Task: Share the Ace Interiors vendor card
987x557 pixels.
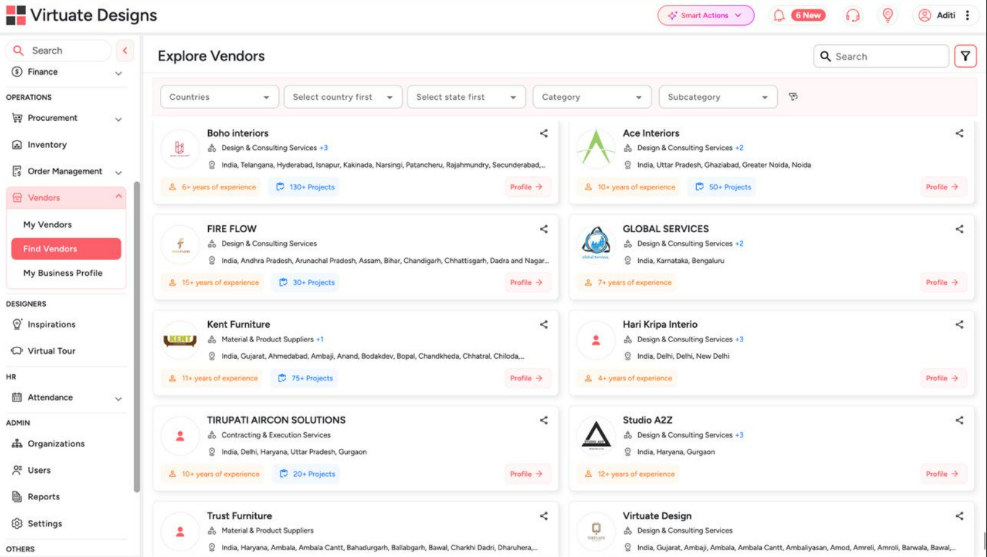Action: pos(959,133)
